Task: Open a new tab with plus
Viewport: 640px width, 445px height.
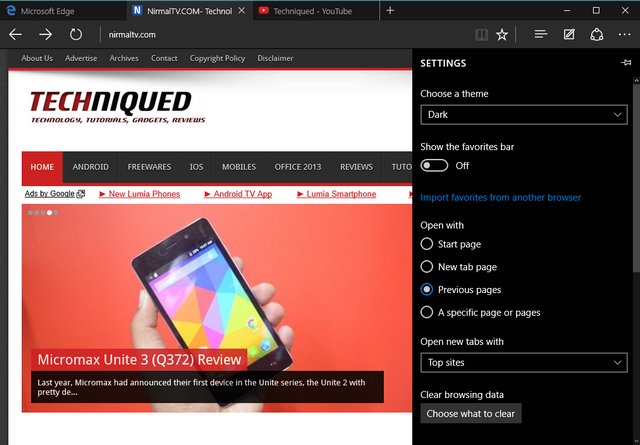Action: [390, 11]
